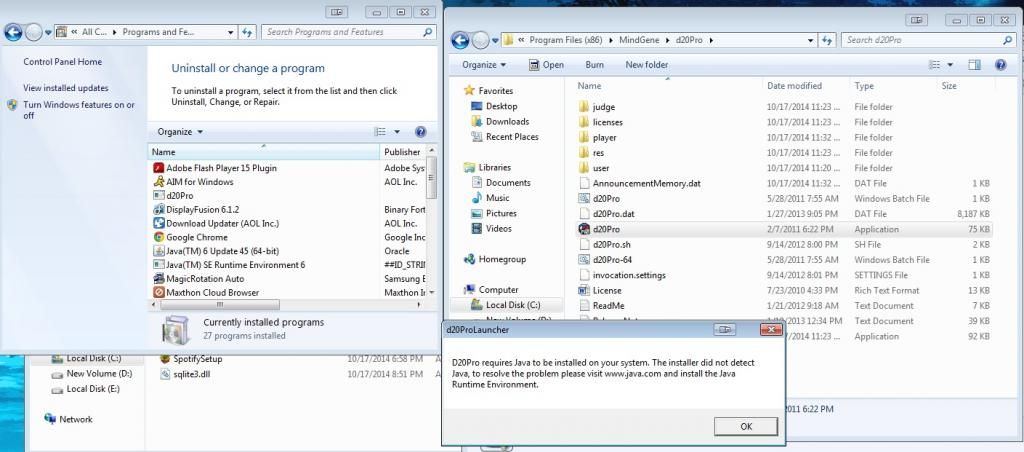
Task: Change view icon in the d20Pro Explorer toolbar
Action: 935,65
